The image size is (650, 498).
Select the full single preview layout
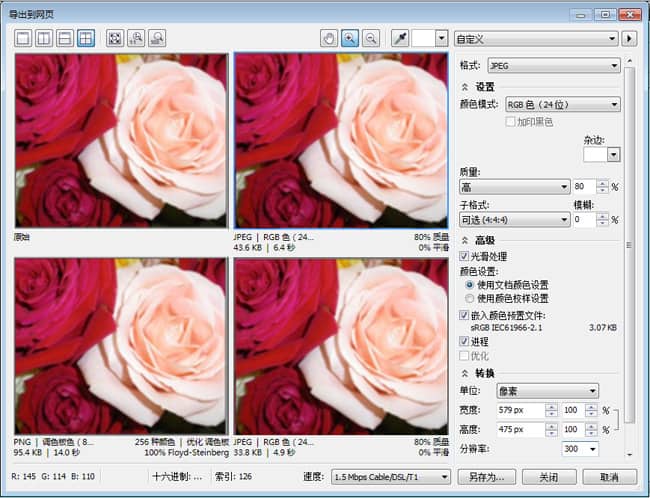[23, 39]
